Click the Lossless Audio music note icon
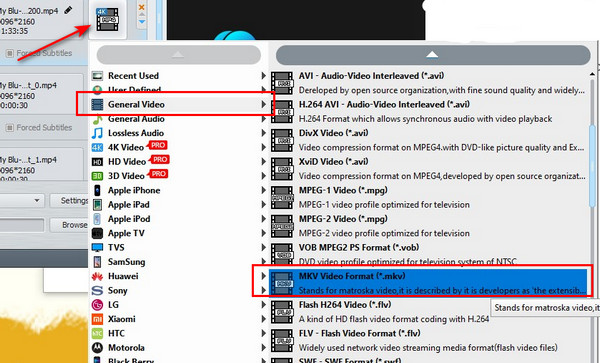 coord(97,133)
